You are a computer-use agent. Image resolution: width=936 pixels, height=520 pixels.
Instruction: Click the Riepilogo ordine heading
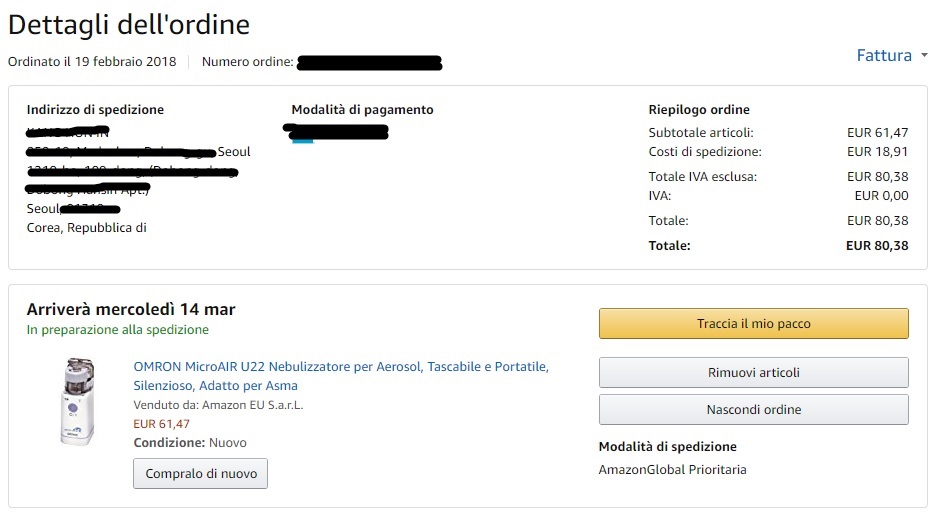698,110
